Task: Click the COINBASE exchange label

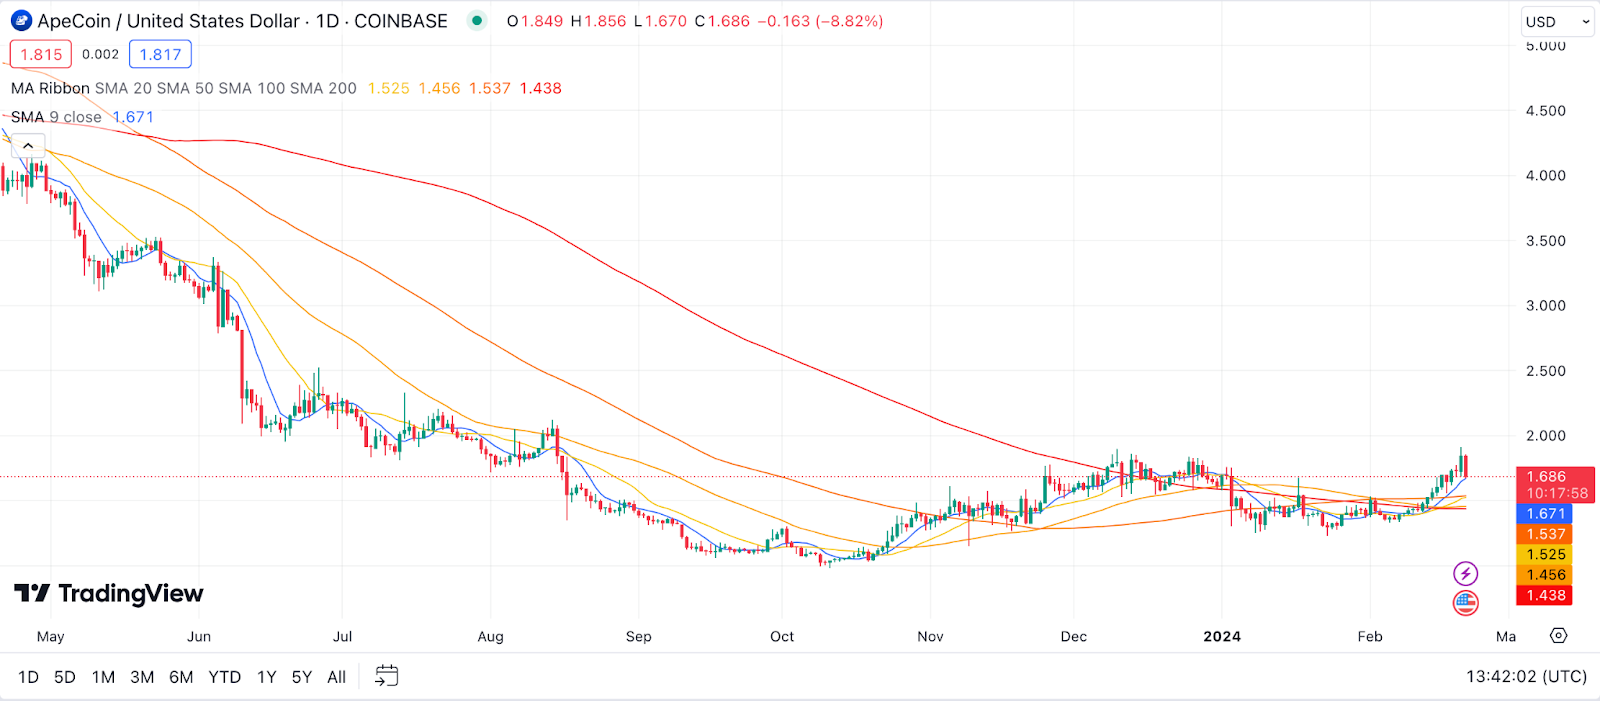Action: [401, 21]
